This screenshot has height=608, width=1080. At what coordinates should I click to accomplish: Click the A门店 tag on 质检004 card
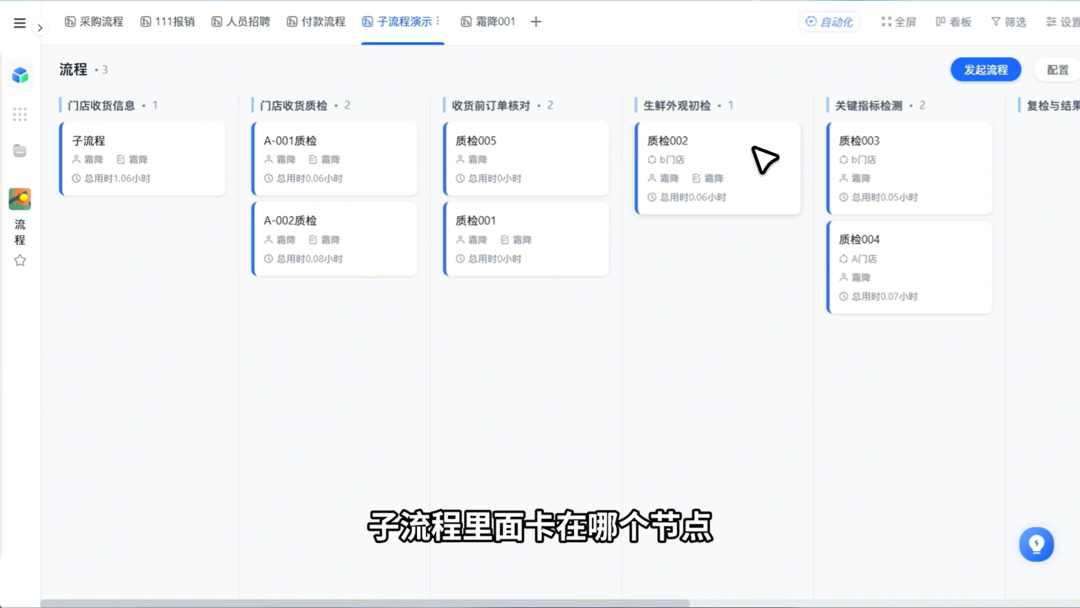pyautogui.click(x=858, y=259)
